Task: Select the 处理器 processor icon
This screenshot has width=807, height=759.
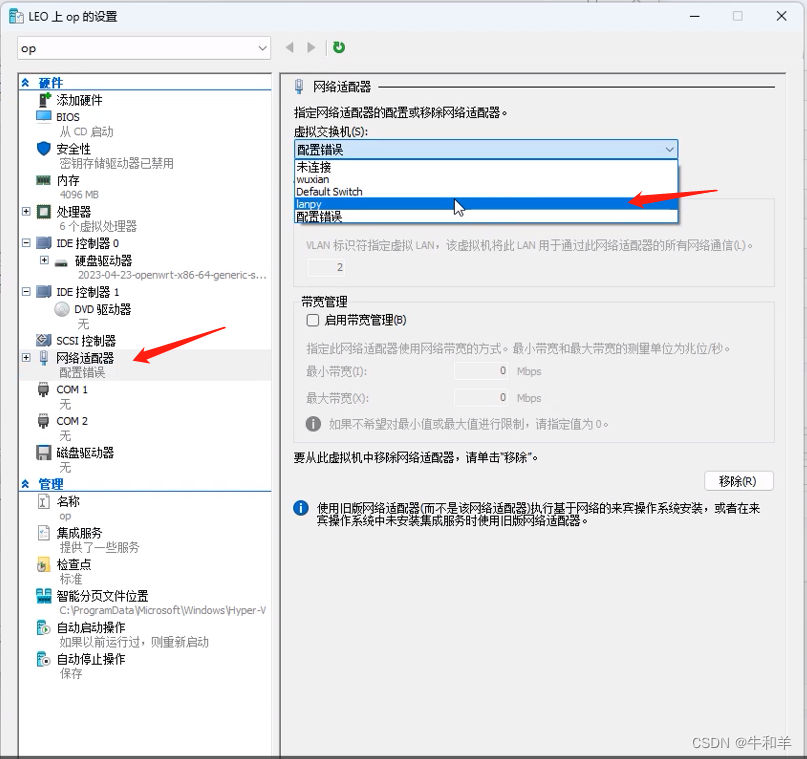Action: point(44,211)
